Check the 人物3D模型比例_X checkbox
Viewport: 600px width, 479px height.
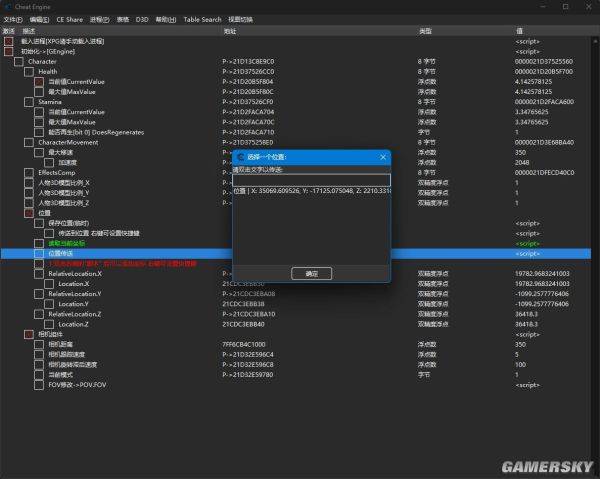point(29,183)
